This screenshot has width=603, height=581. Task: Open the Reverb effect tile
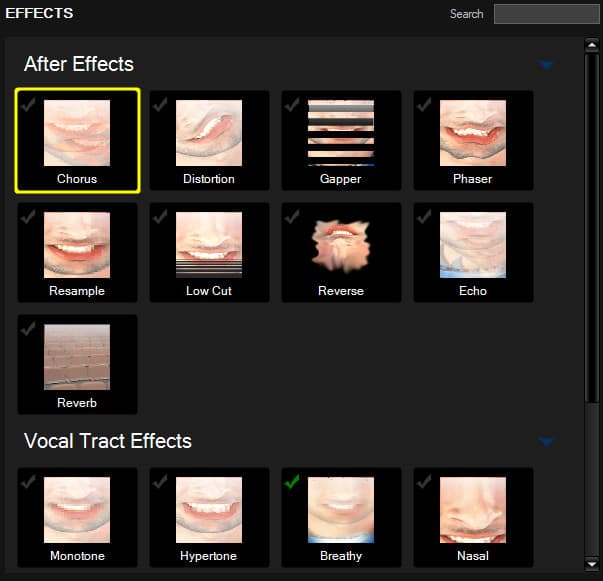[77, 357]
